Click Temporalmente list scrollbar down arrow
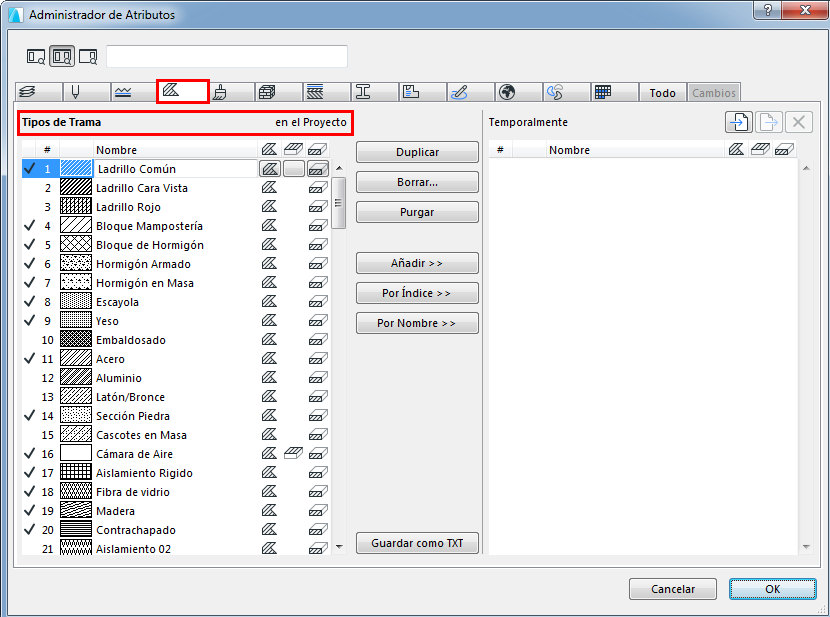 [806, 547]
